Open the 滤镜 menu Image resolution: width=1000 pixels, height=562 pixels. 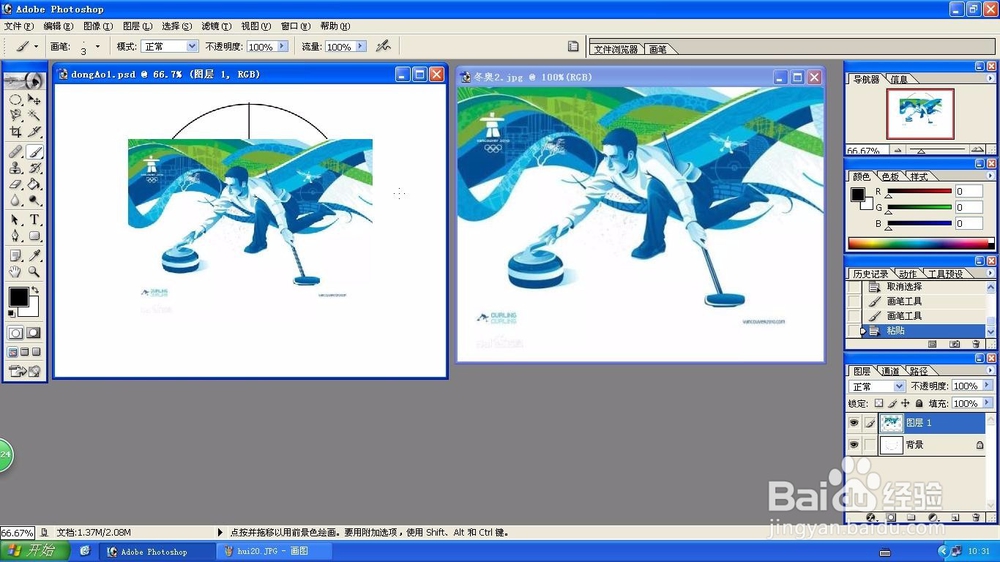[216, 26]
